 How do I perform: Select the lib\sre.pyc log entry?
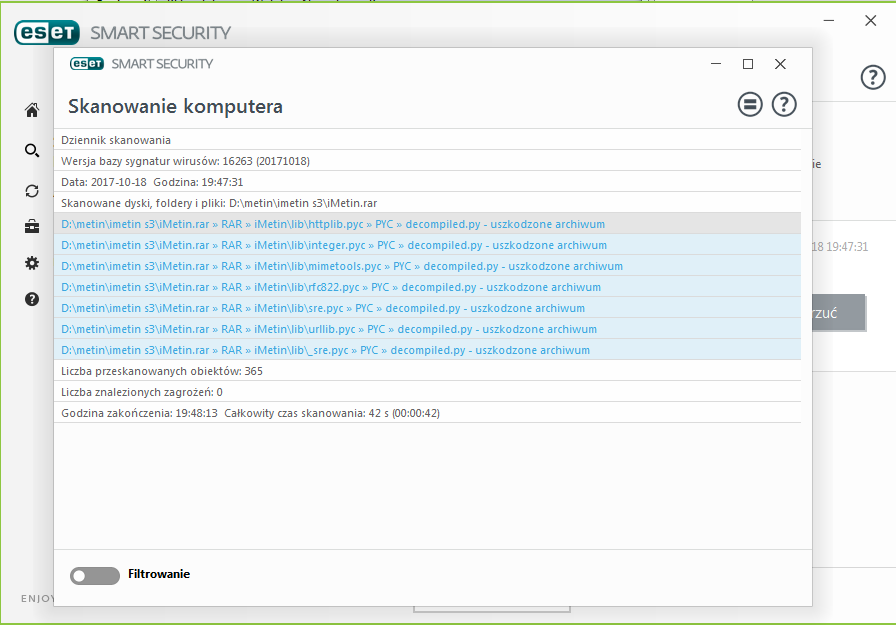pos(427,308)
